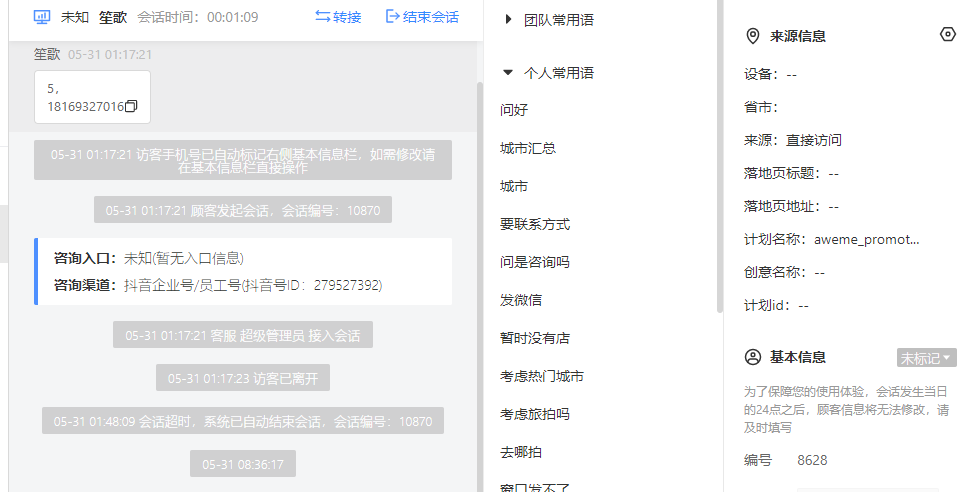The image size is (964, 492).
Task: Copy the phone number 18169327016 icon
Action: [131, 106]
